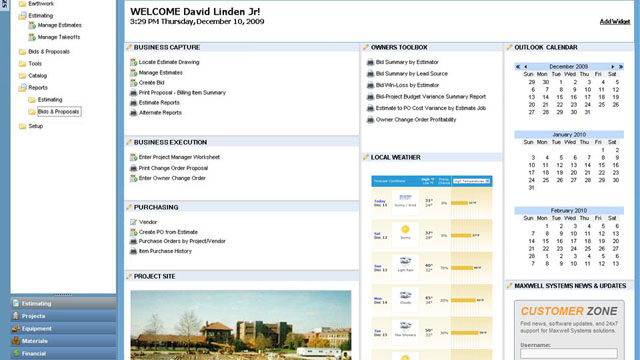
Task: Click the Create Bid icon
Action: click(133, 83)
